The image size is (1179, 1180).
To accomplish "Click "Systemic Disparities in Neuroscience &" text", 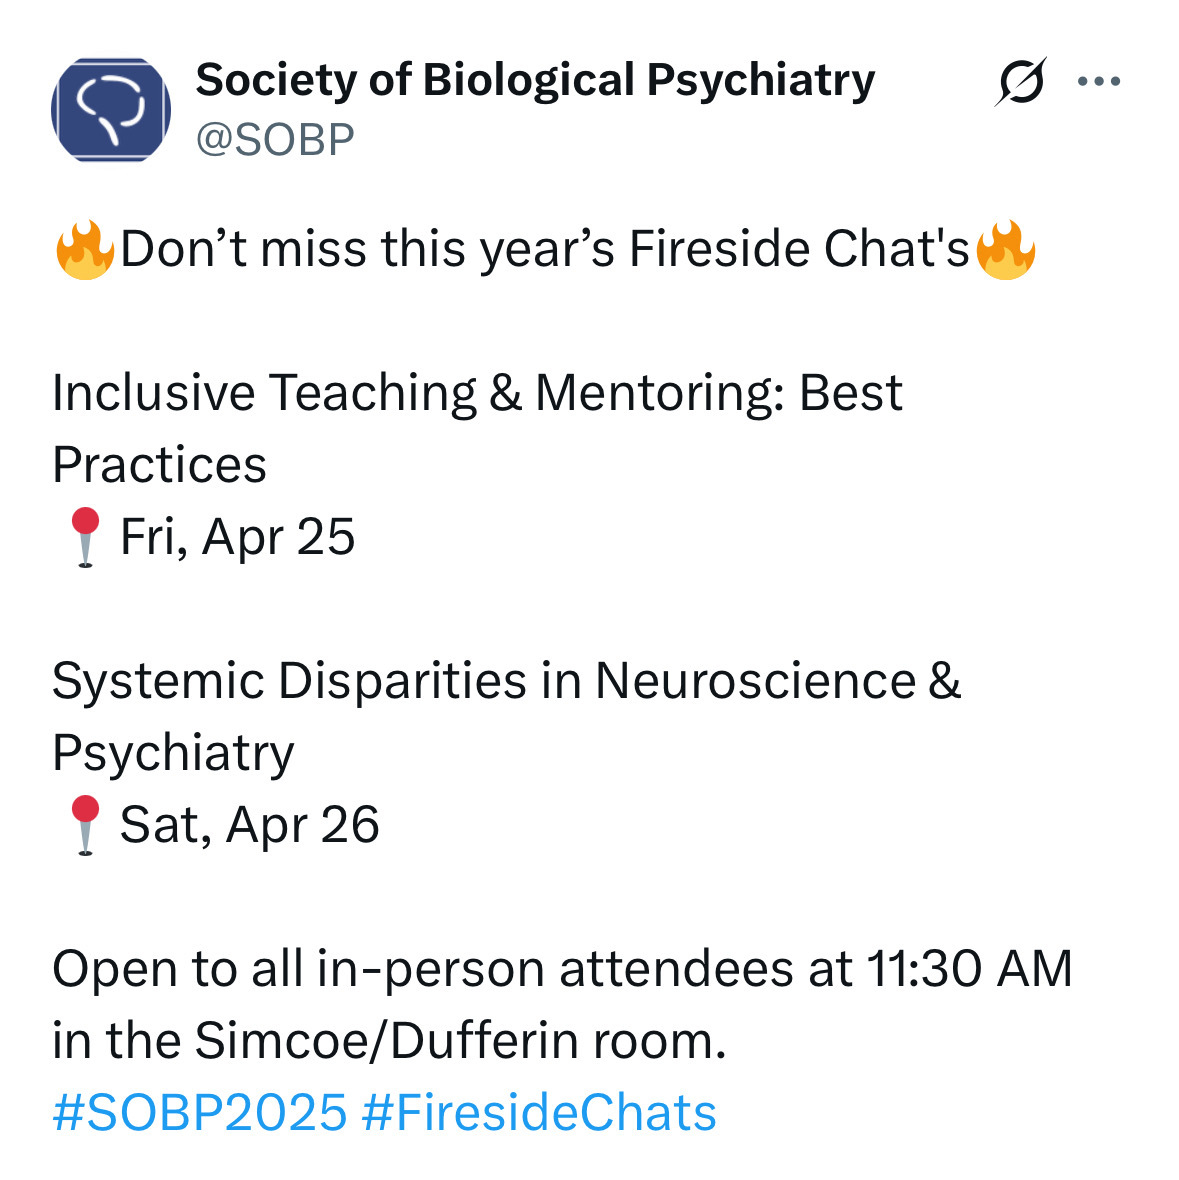I will pos(506,681).
